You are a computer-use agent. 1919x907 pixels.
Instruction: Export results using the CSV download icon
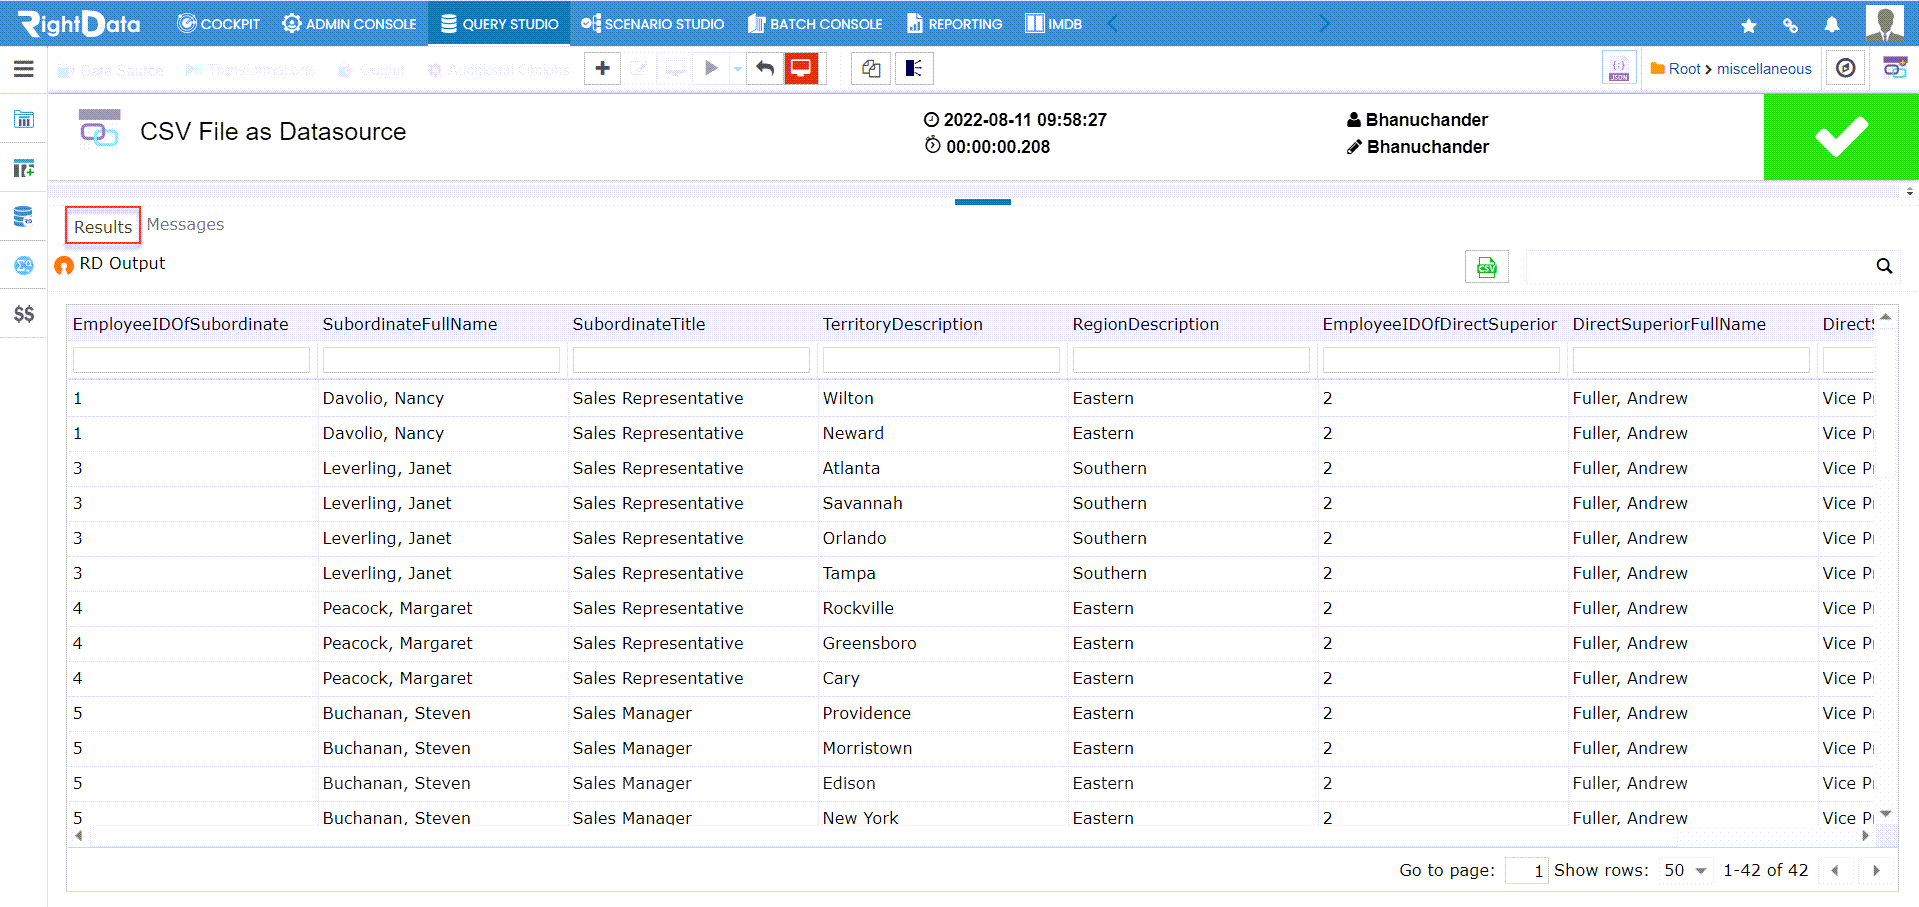[1486, 266]
